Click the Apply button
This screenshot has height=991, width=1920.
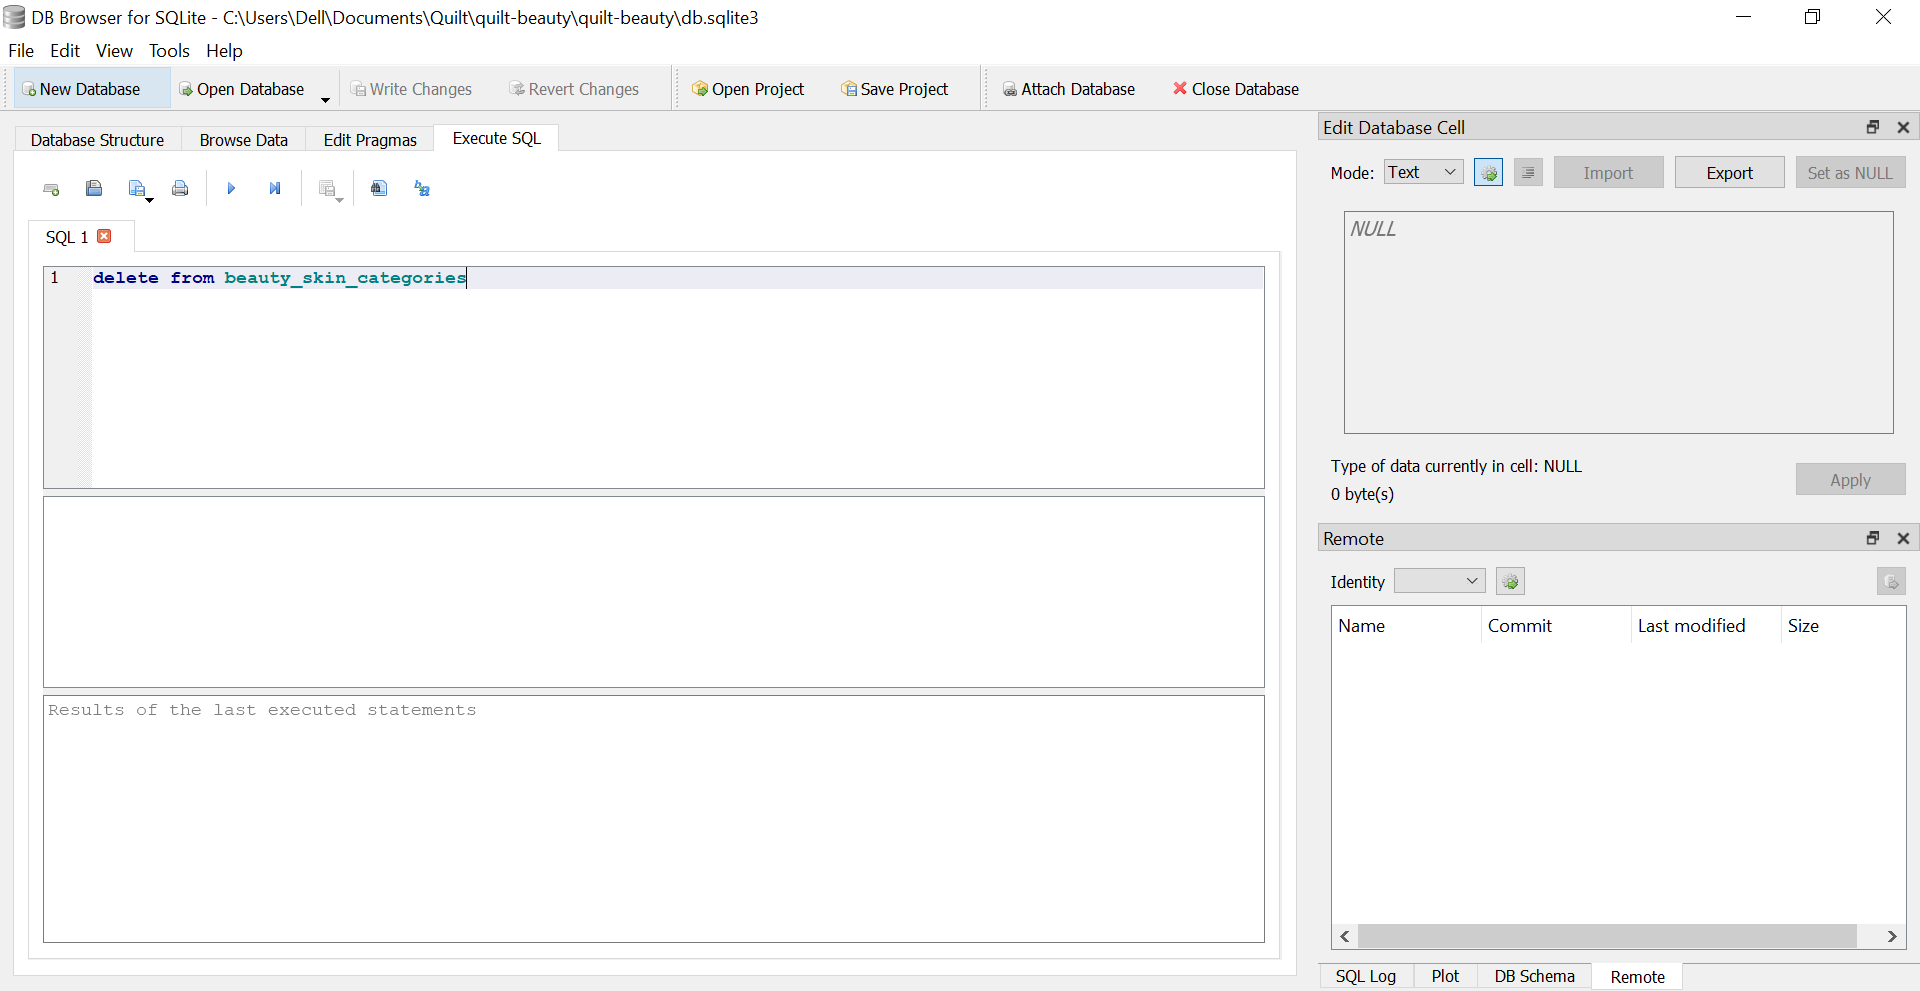tap(1850, 480)
